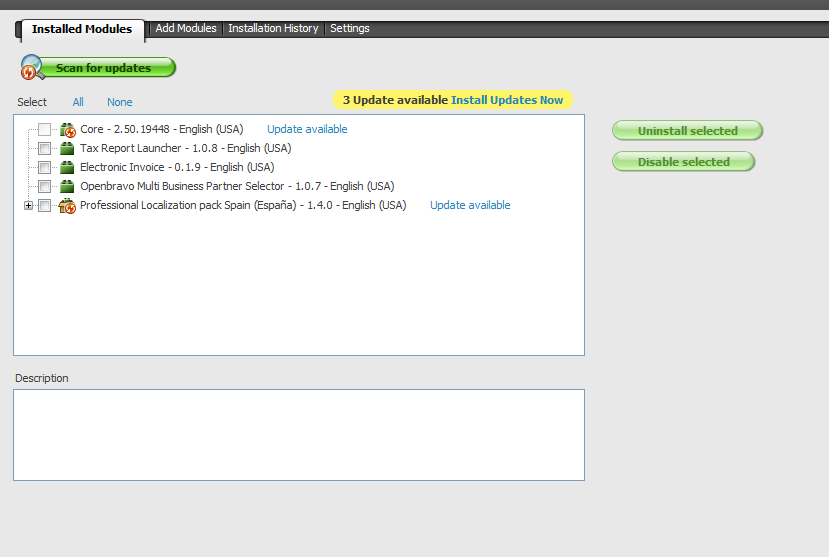Click the Tax Report Launcher module icon
Screen dimensions: 829x557
tap(67, 148)
